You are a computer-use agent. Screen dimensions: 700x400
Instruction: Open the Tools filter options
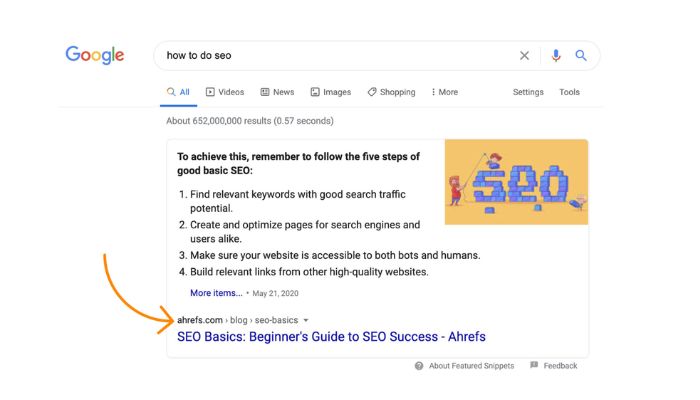(x=569, y=92)
